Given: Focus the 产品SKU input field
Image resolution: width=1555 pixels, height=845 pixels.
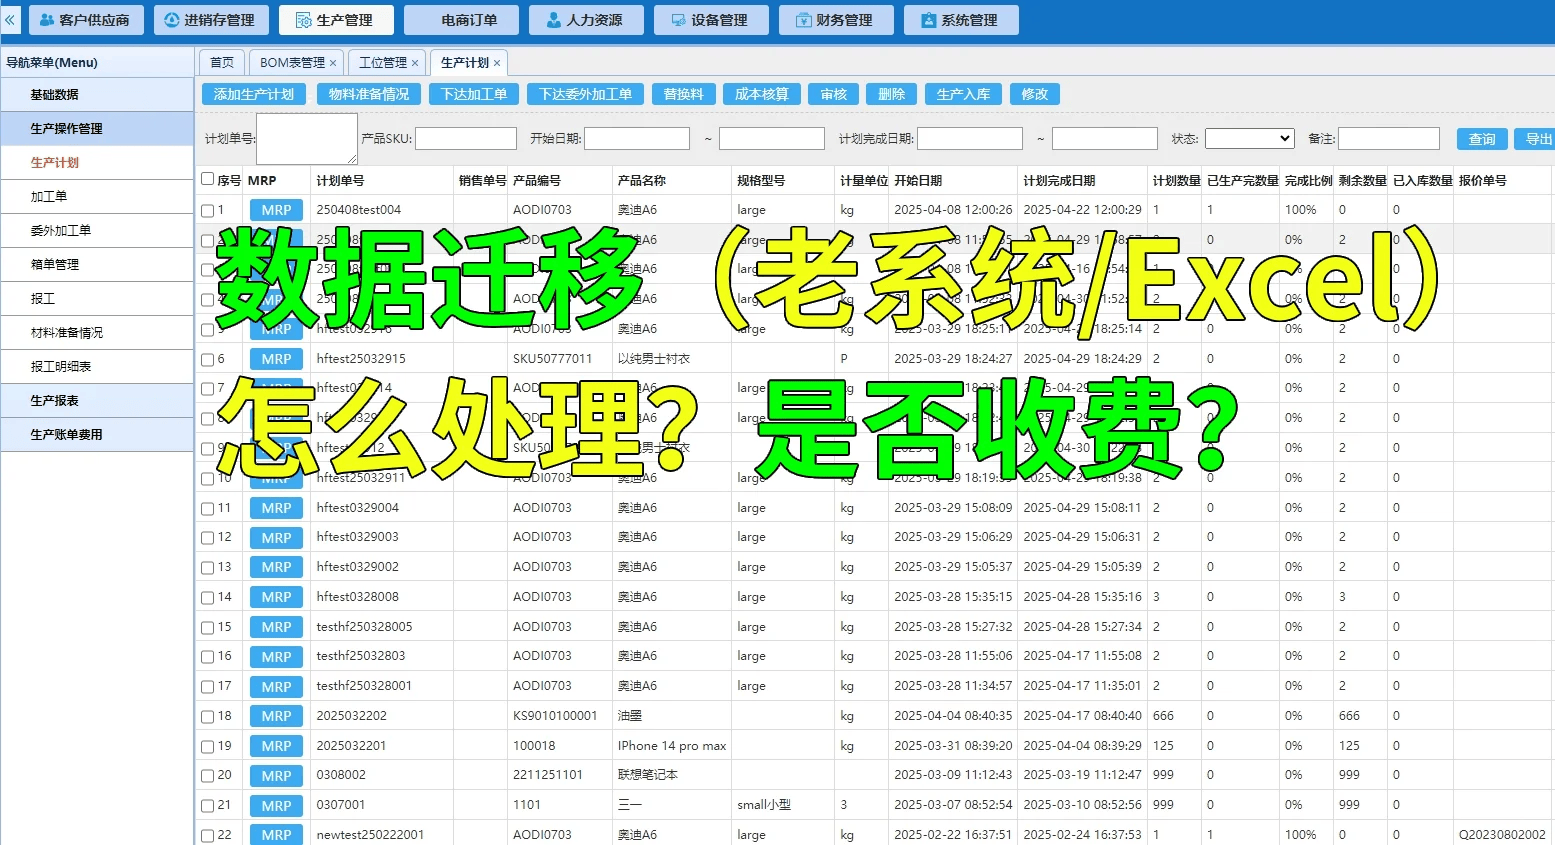Looking at the screenshot, I should (x=466, y=138).
